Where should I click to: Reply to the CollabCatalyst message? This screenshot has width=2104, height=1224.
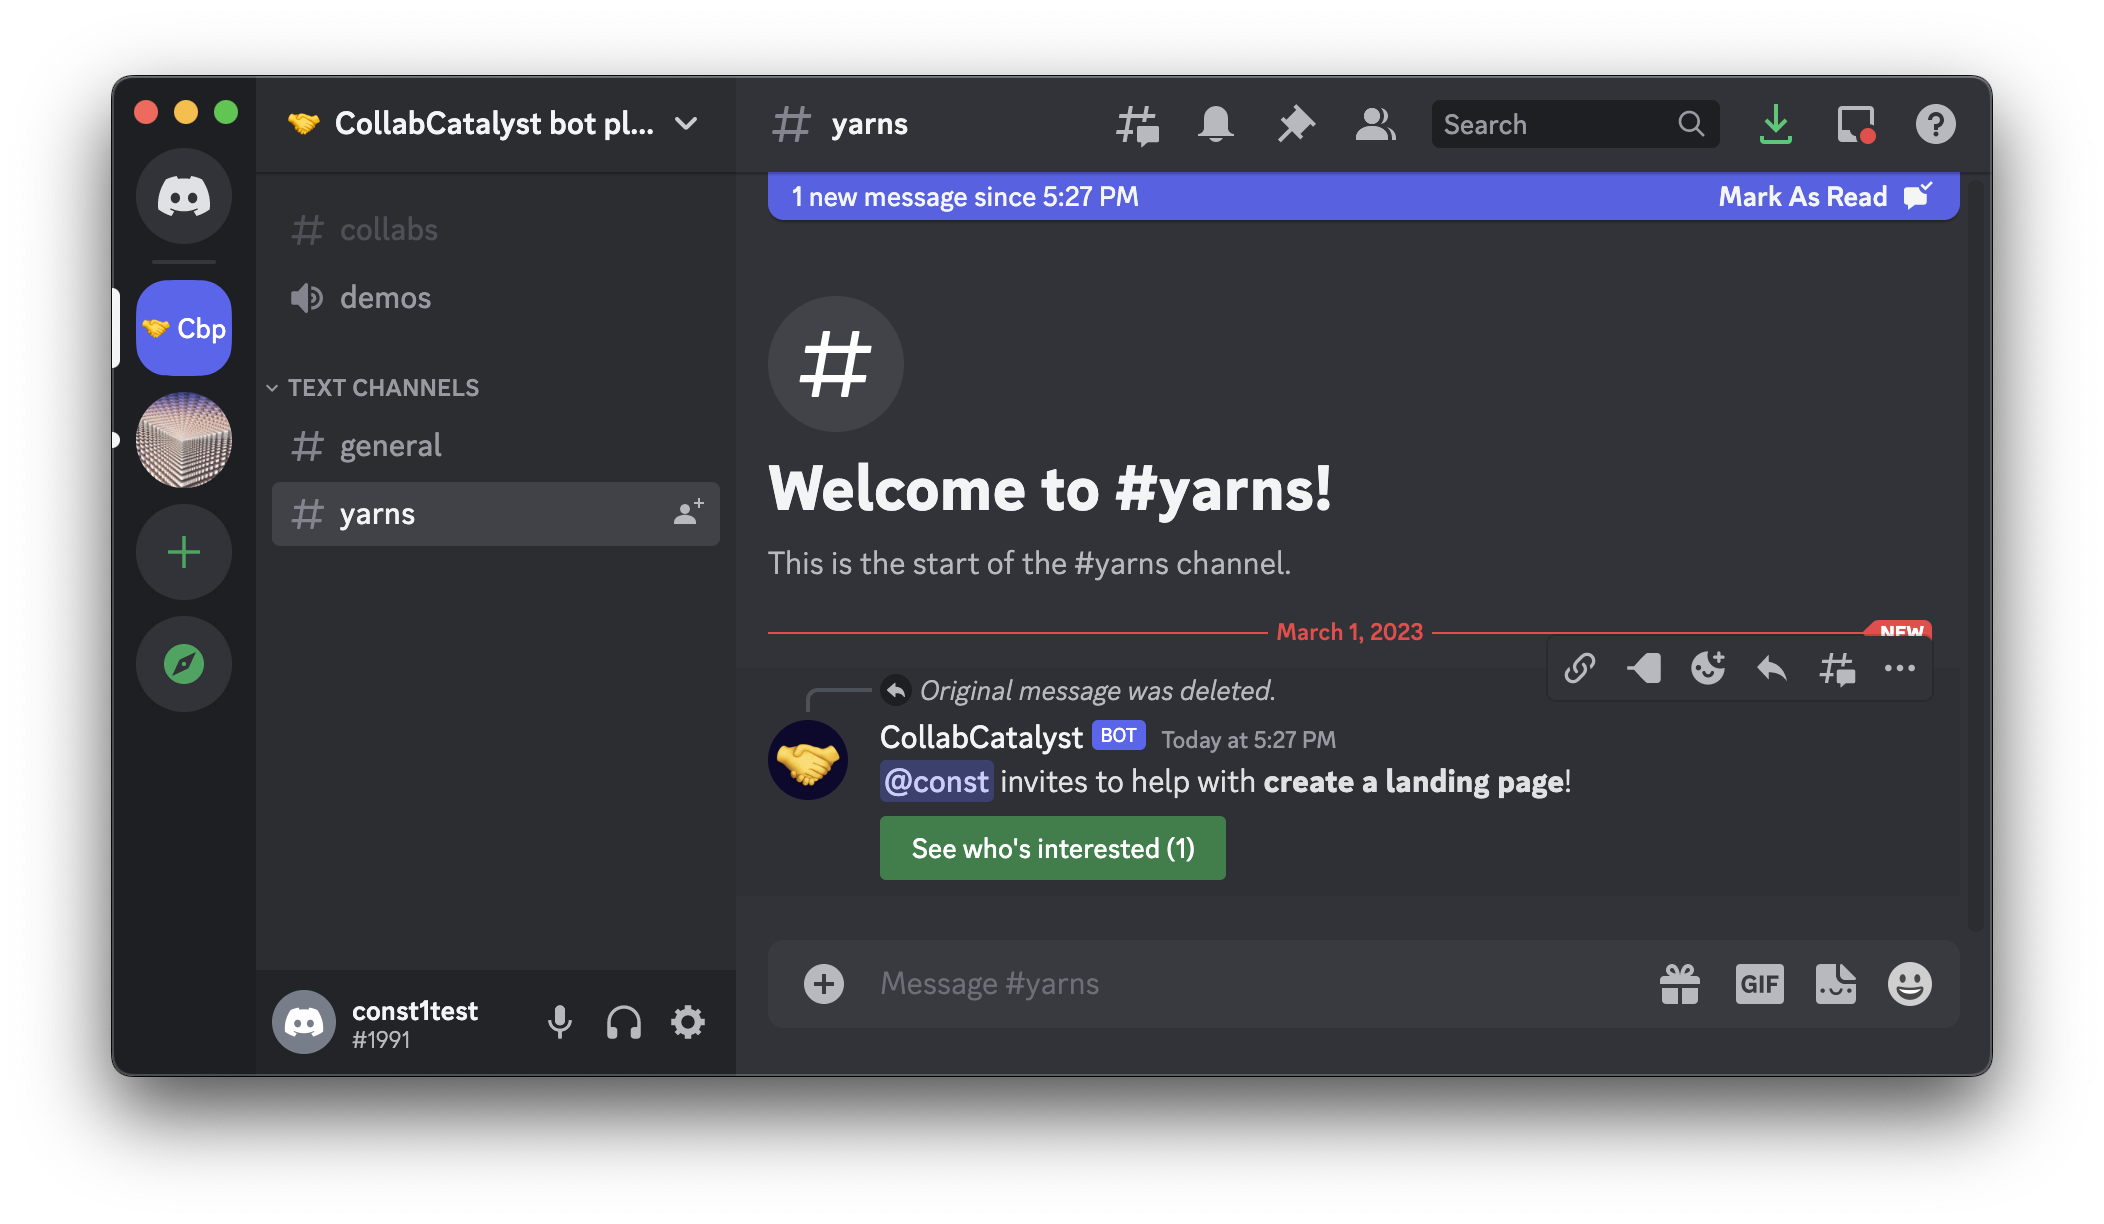click(x=1772, y=668)
